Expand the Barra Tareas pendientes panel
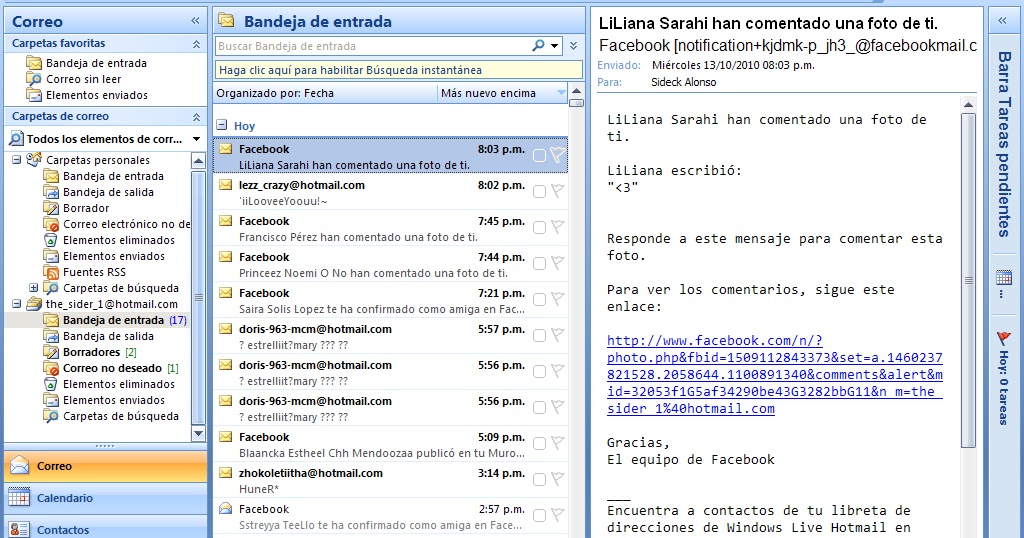The width and height of the screenshot is (1024, 538). [1002, 21]
